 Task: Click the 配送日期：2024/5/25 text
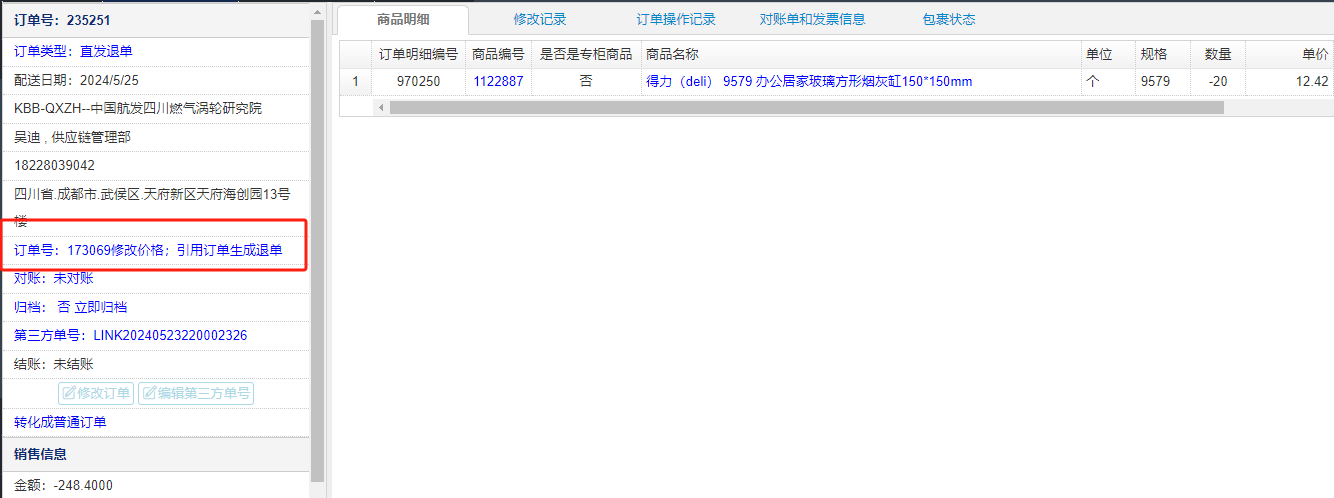pyautogui.click(x=76, y=79)
